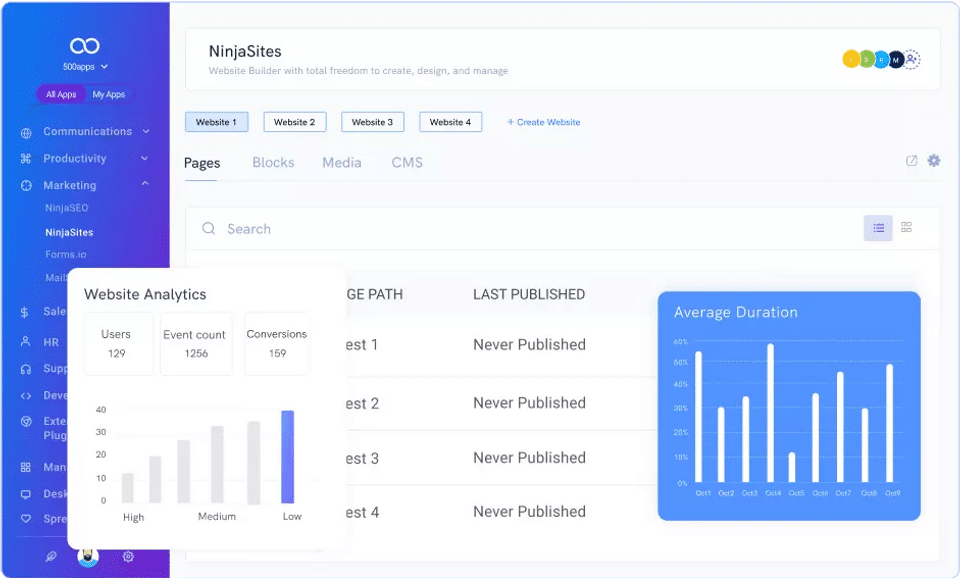Click Never Published in the est 3 row

pos(530,458)
